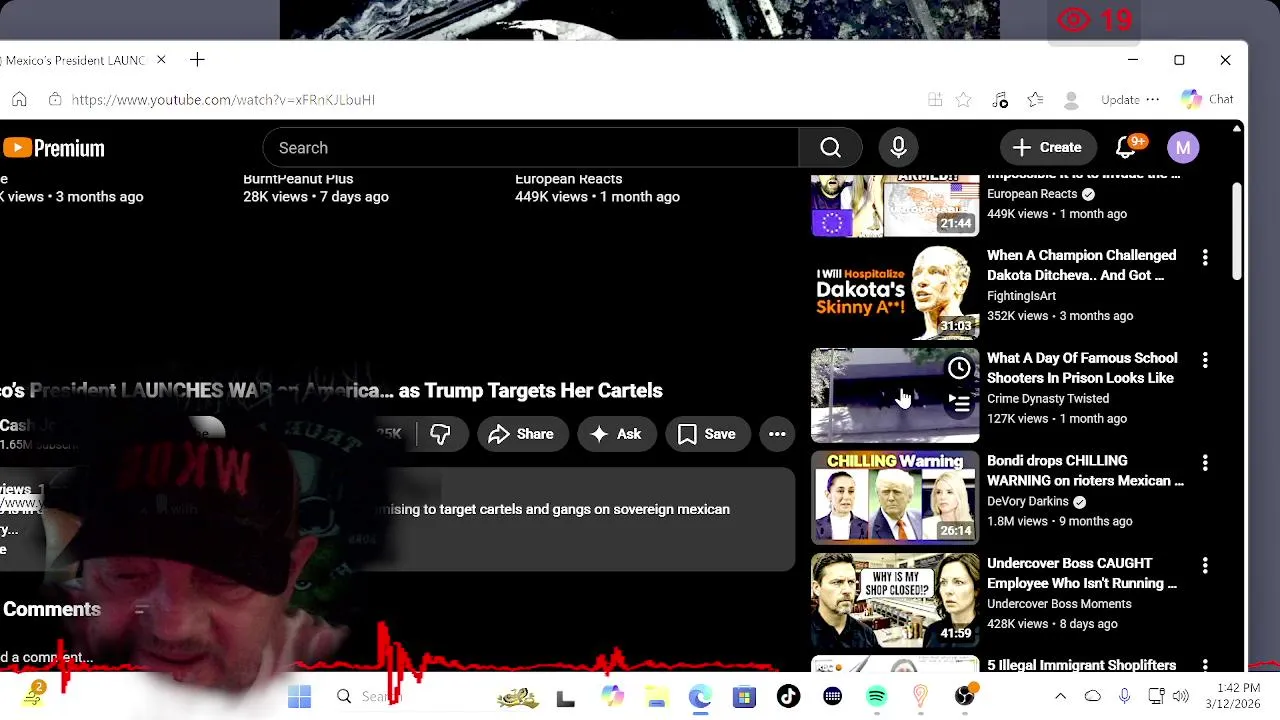The image size is (1280, 720).
Task: Add school shooters video to Watch later
Action: (x=958, y=368)
